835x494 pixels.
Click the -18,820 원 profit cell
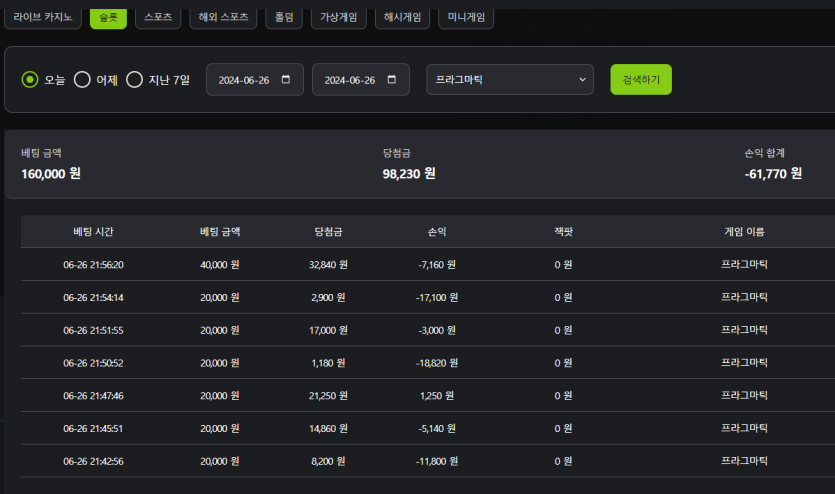(x=437, y=363)
